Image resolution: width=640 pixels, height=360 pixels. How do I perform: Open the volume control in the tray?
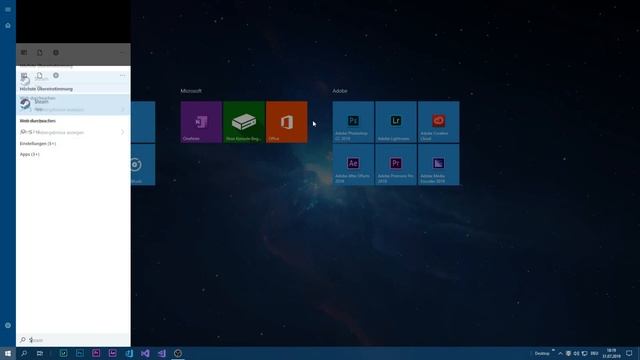pos(576,353)
